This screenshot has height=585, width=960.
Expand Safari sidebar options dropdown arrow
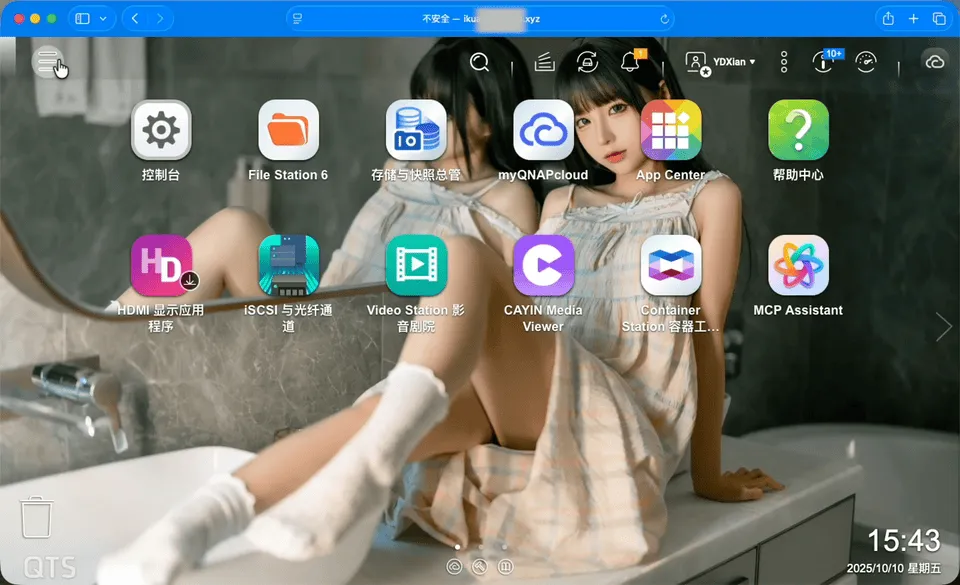tap(102, 19)
